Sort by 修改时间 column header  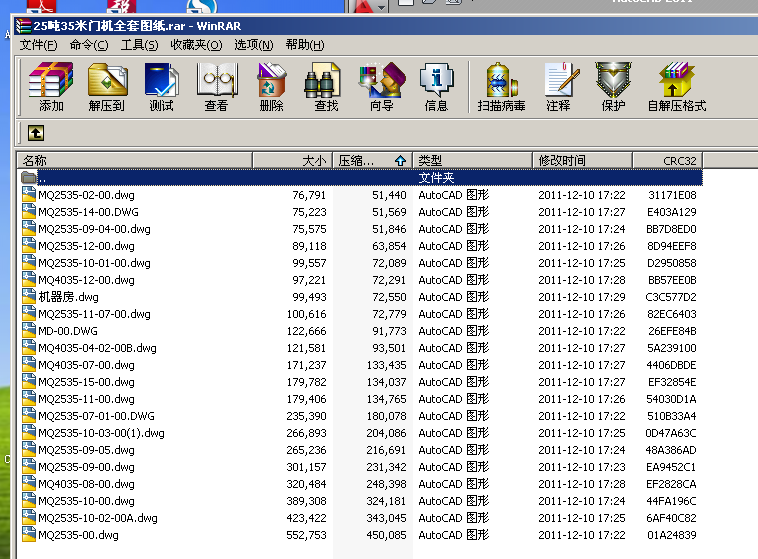[x=583, y=161]
